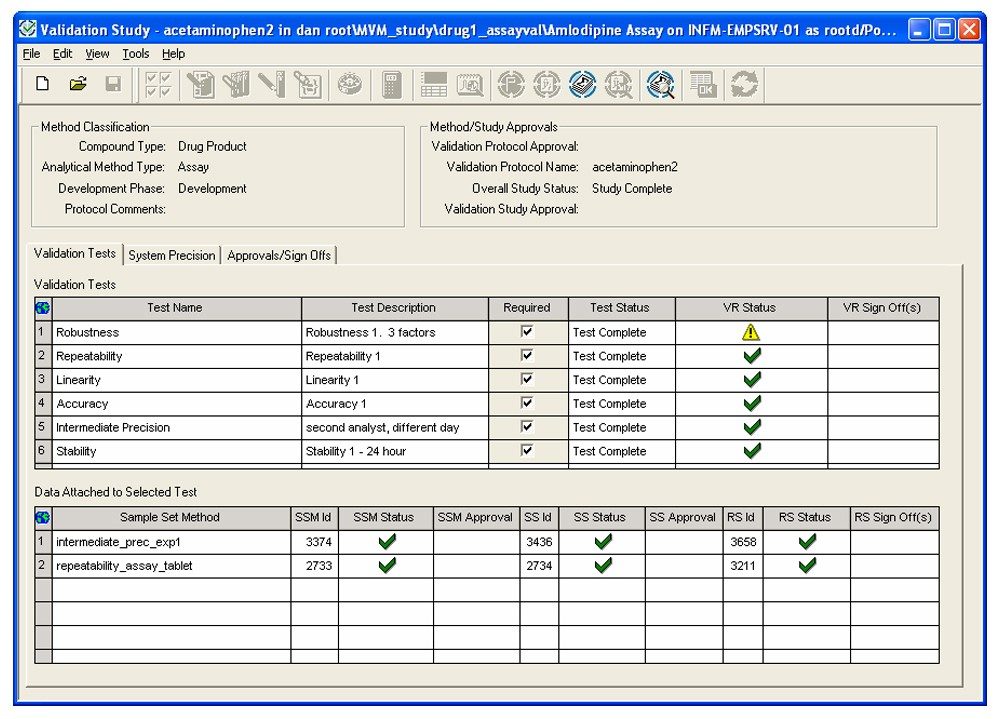The image size is (1000, 719).
Task: Toggle the Required checkbox for Robustness
Action: coord(527,332)
